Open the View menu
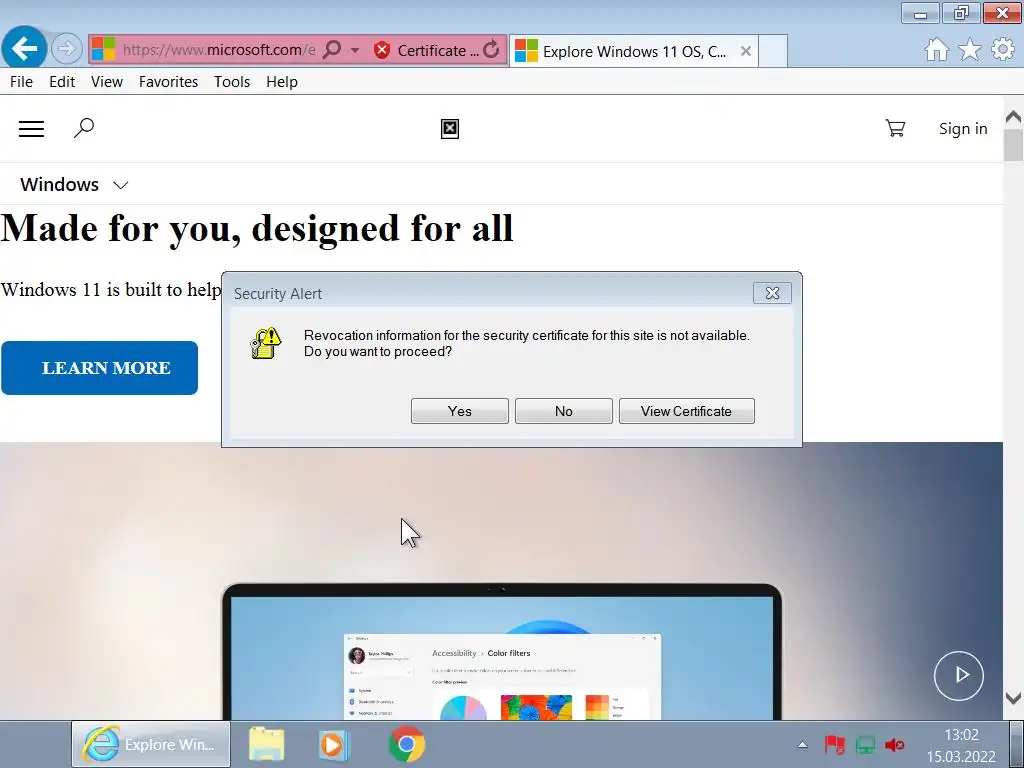Screen dimensions: 1024x768 pos(107,82)
